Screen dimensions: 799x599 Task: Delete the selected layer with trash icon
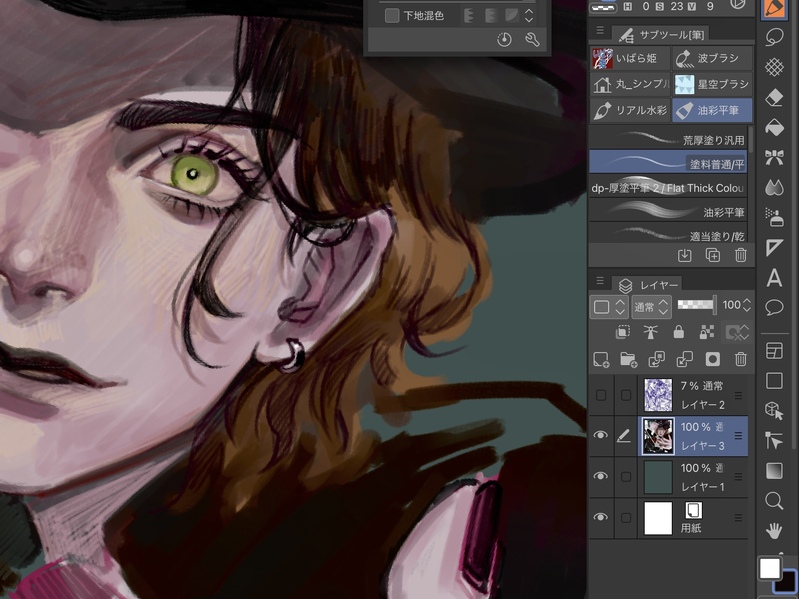click(x=741, y=360)
